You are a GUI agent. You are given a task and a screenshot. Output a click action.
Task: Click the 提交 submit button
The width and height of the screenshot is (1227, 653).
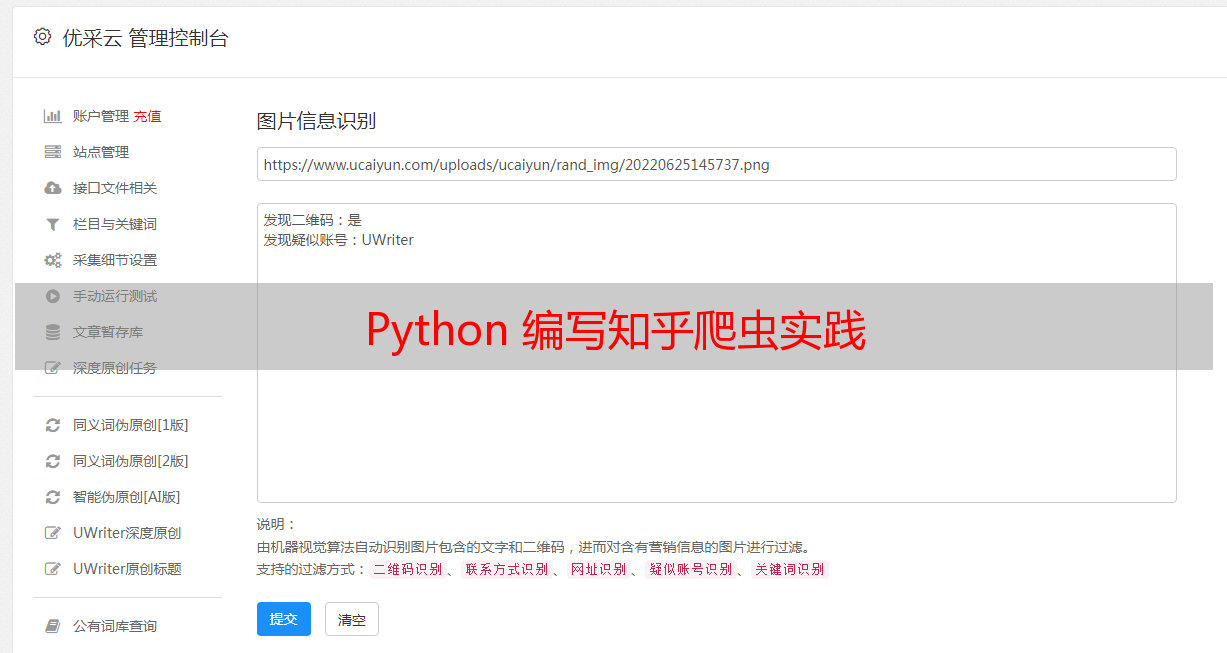click(x=284, y=619)
